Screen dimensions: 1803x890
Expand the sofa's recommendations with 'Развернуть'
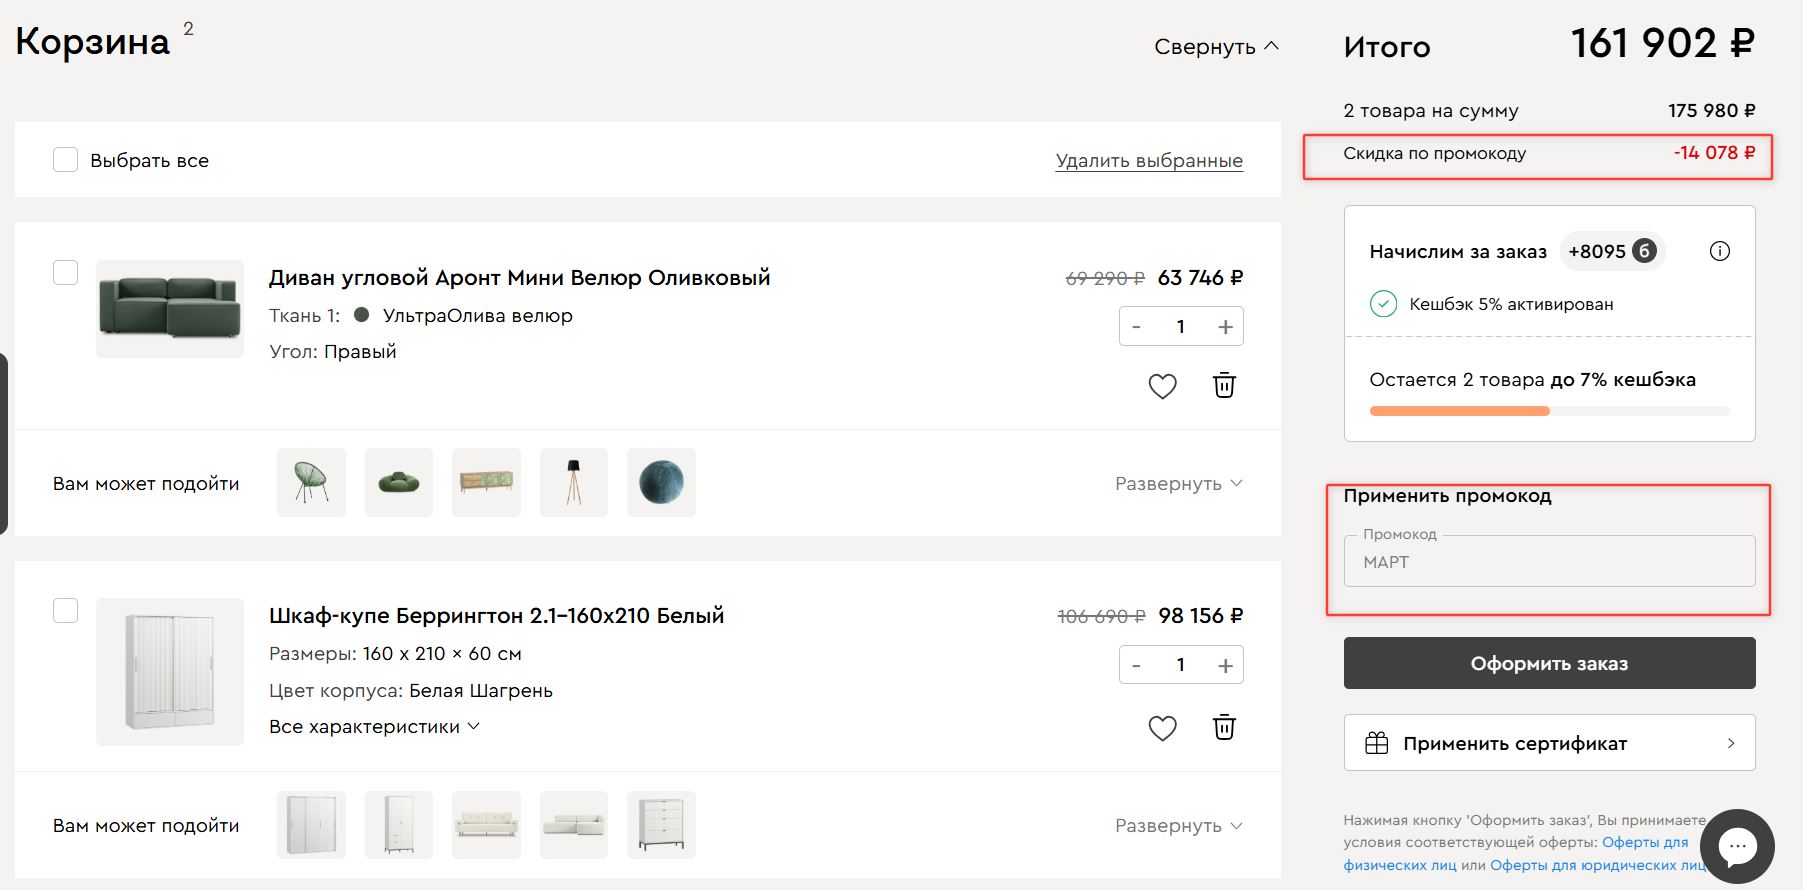click(1178, 484)
